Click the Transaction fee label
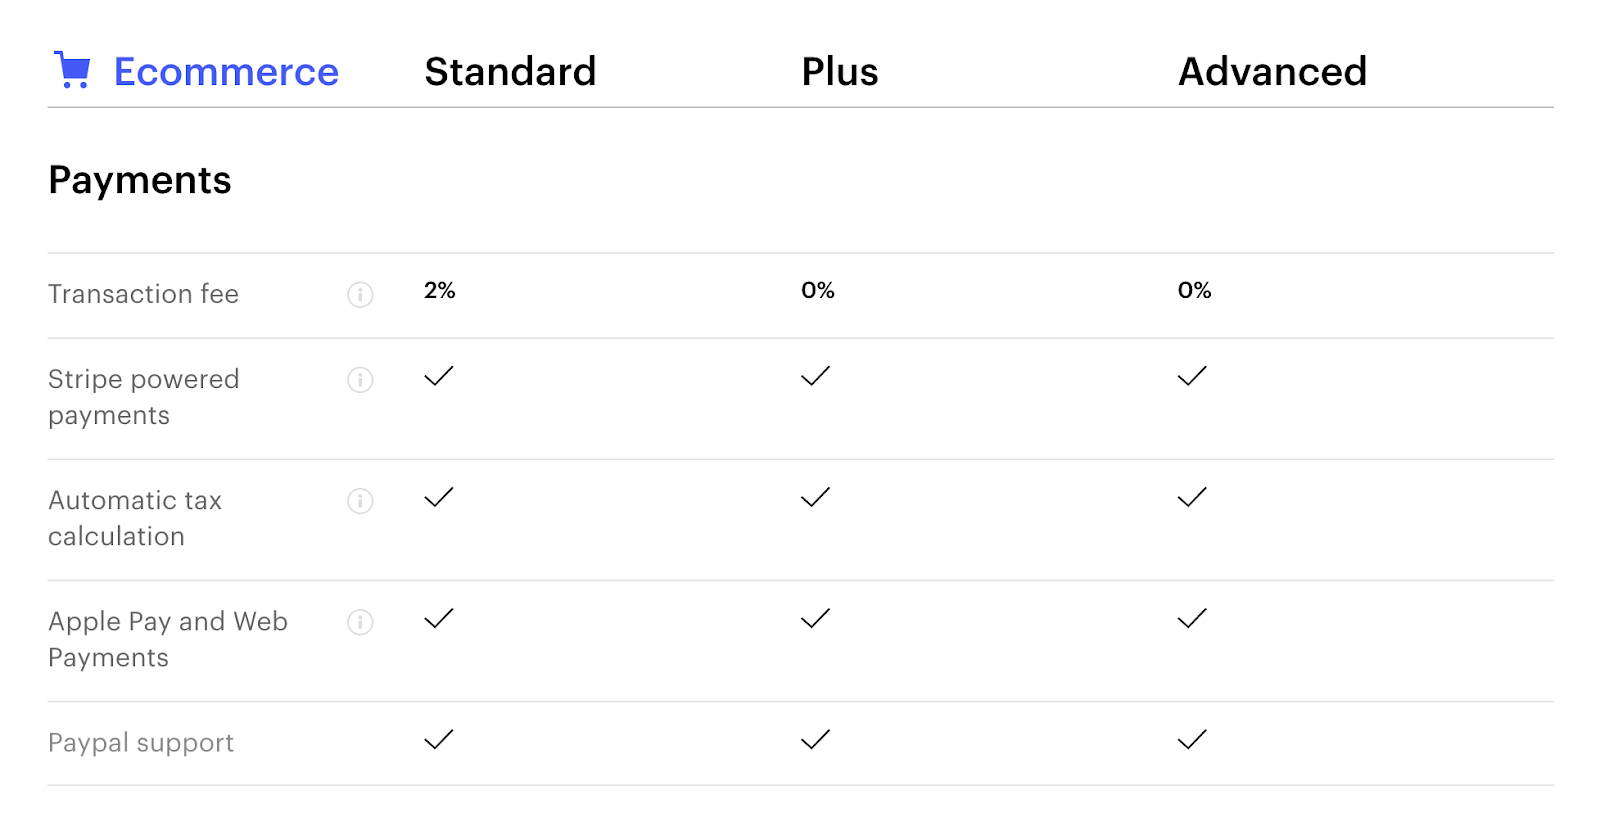This screenshot has width=1600, height=840. [143, 294]
